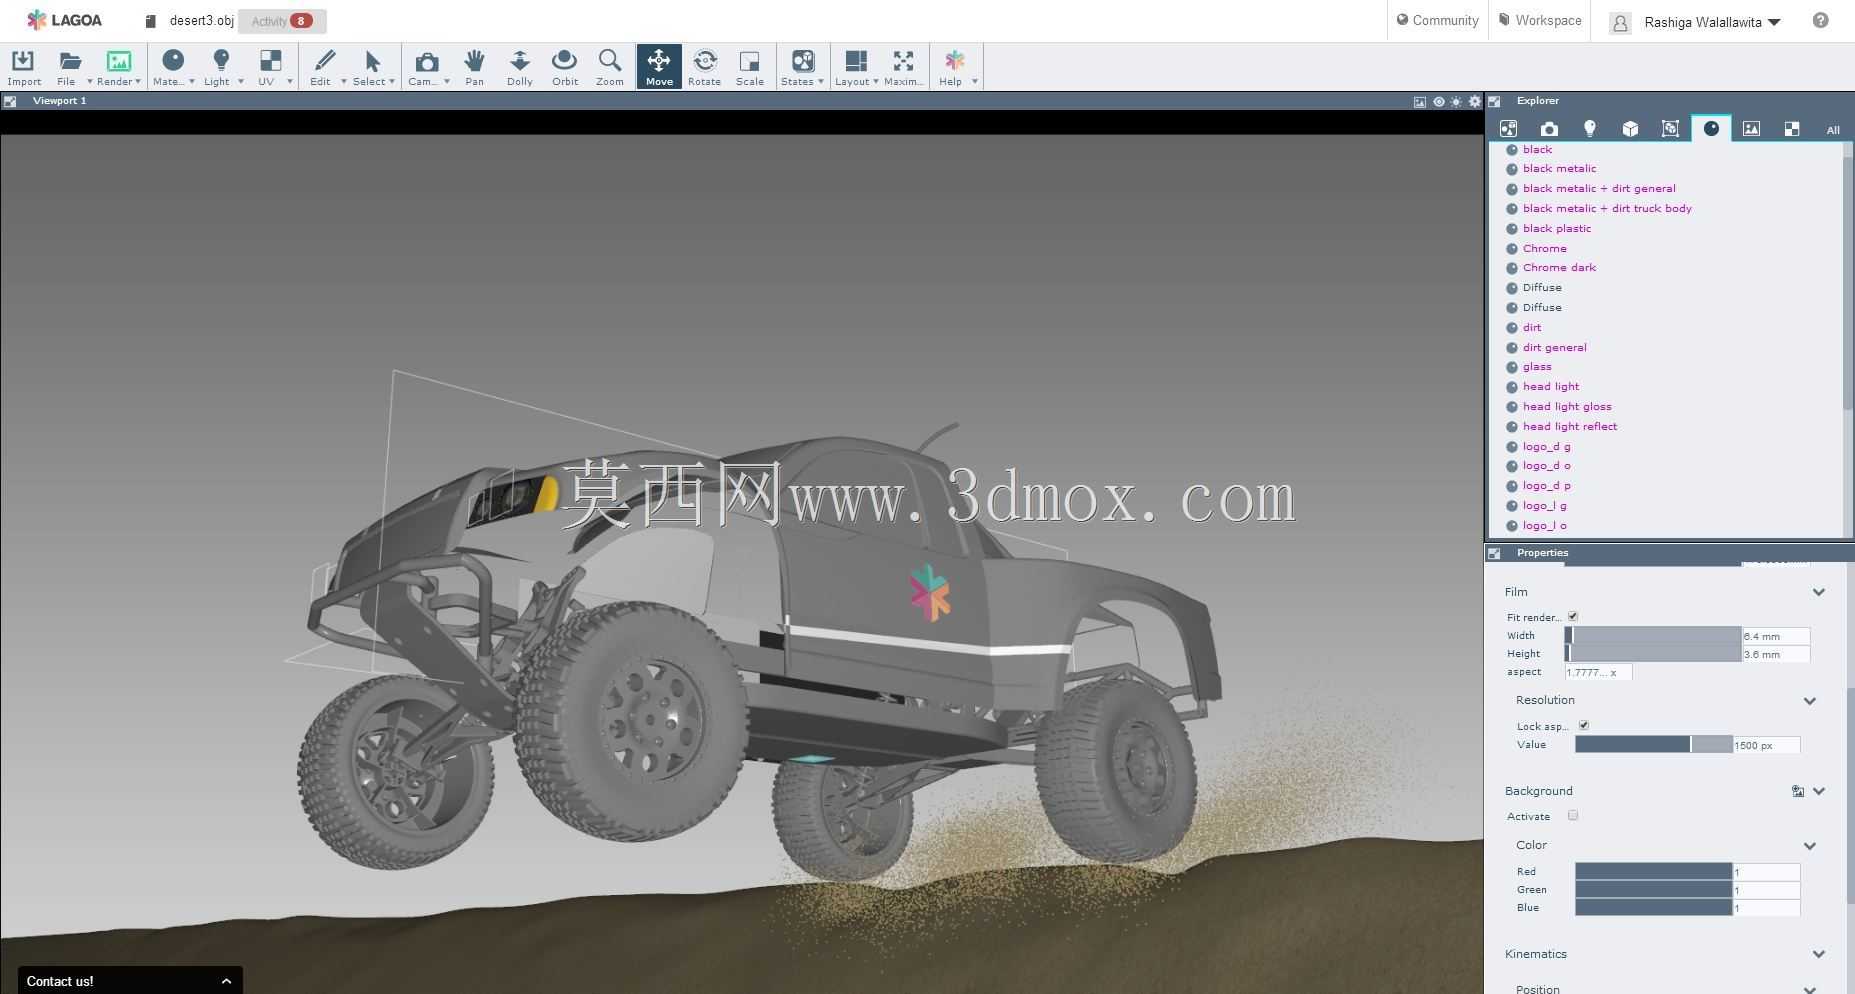Select the 'glass' material
The image size is (1855, 994).
point(1537,367)
